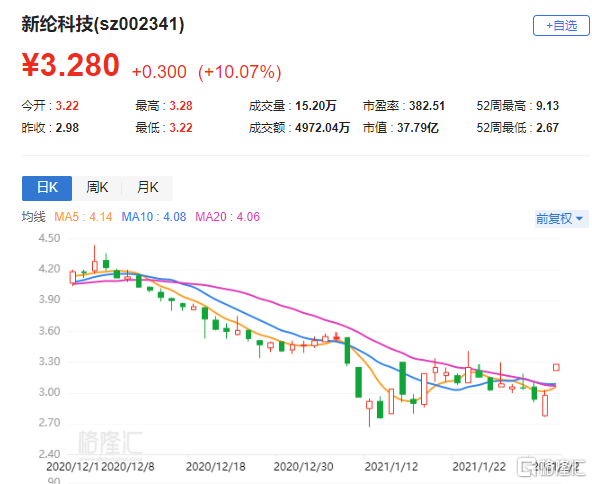Click the 市值 value 37.79亿
Image resolution: width=592 pixels, height=484 pixels.
(x=418, y=128)
